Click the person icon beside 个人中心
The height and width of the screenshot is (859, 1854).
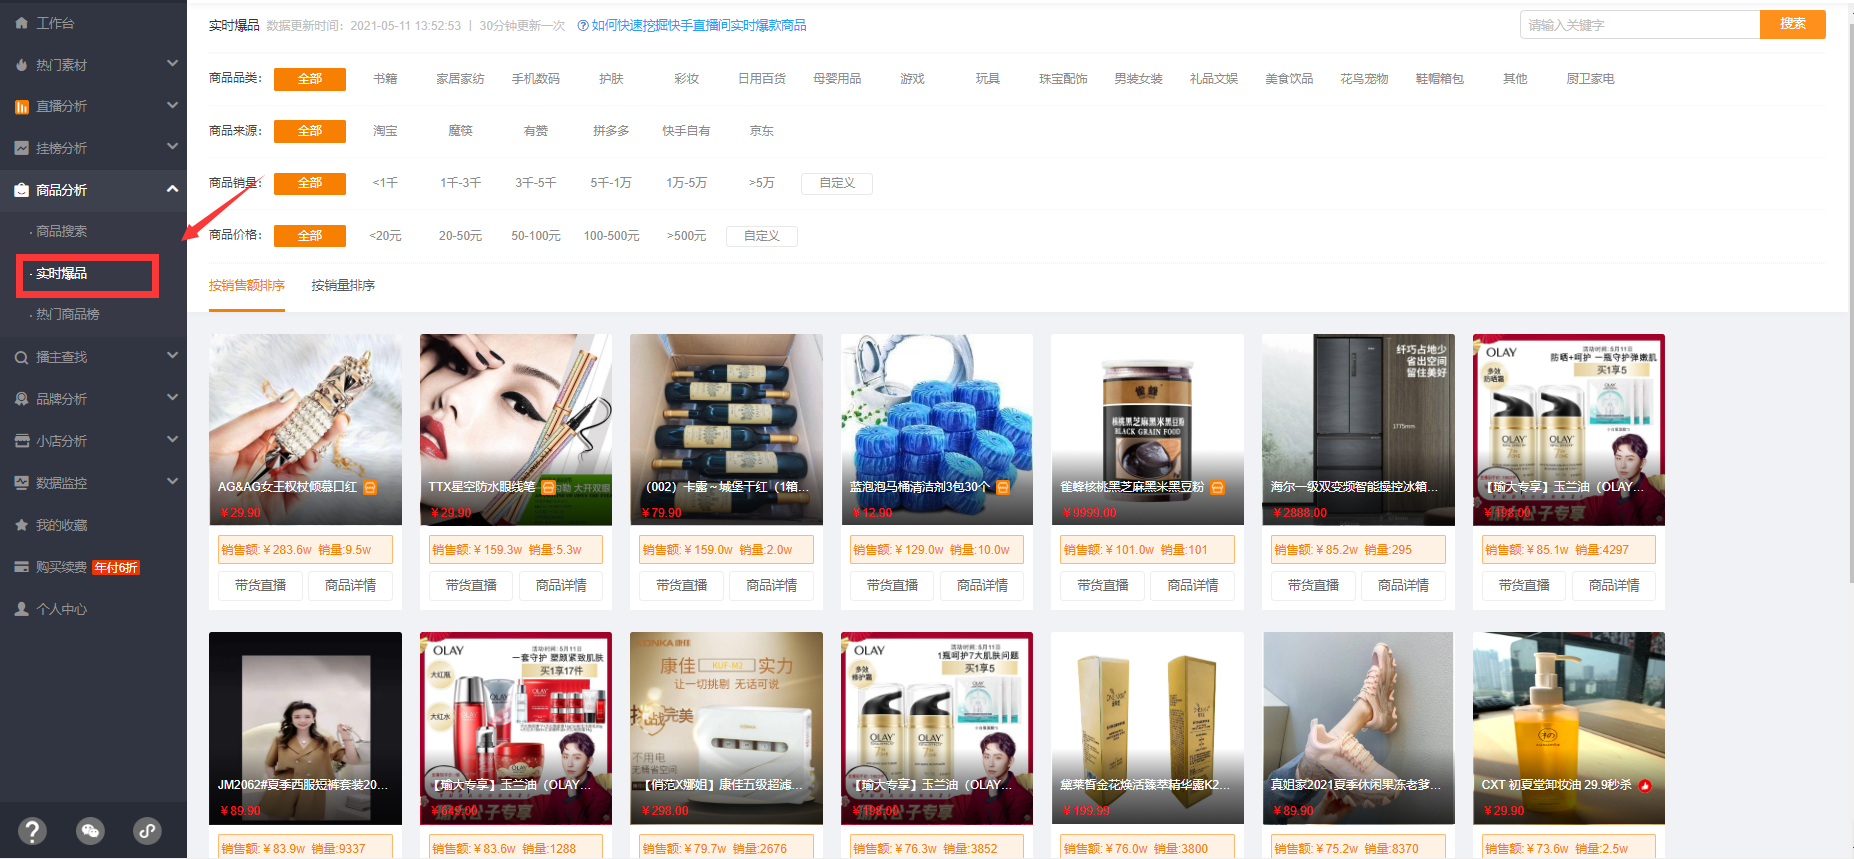21,609
